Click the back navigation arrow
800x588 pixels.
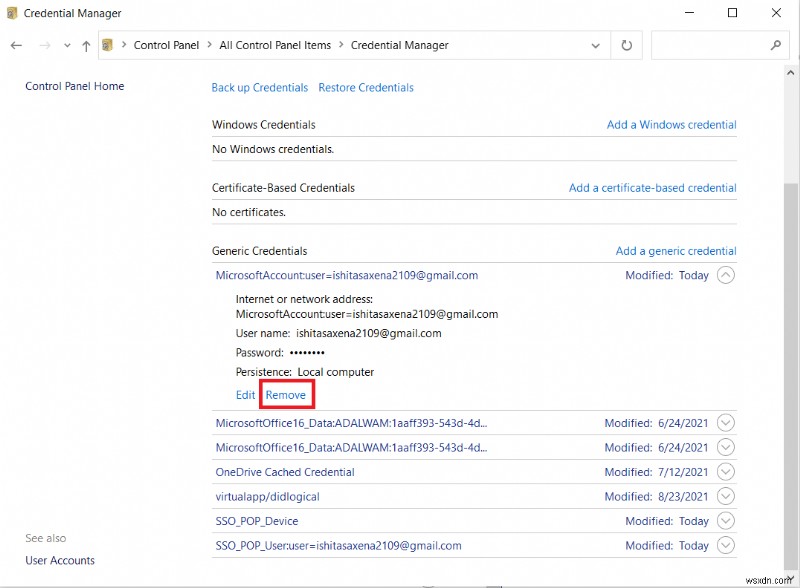pyautogui.click(x=16, y=45)
